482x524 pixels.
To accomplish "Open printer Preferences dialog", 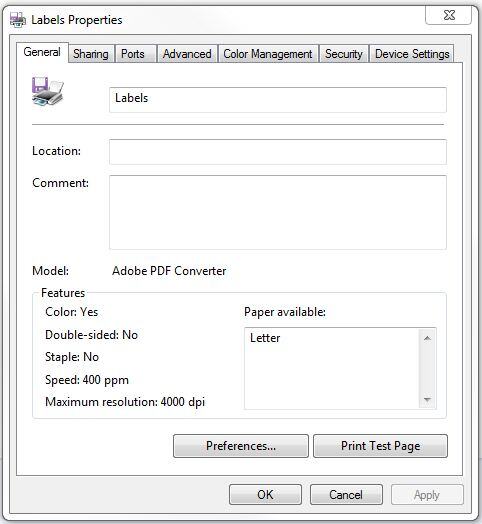I will [241, 446].
